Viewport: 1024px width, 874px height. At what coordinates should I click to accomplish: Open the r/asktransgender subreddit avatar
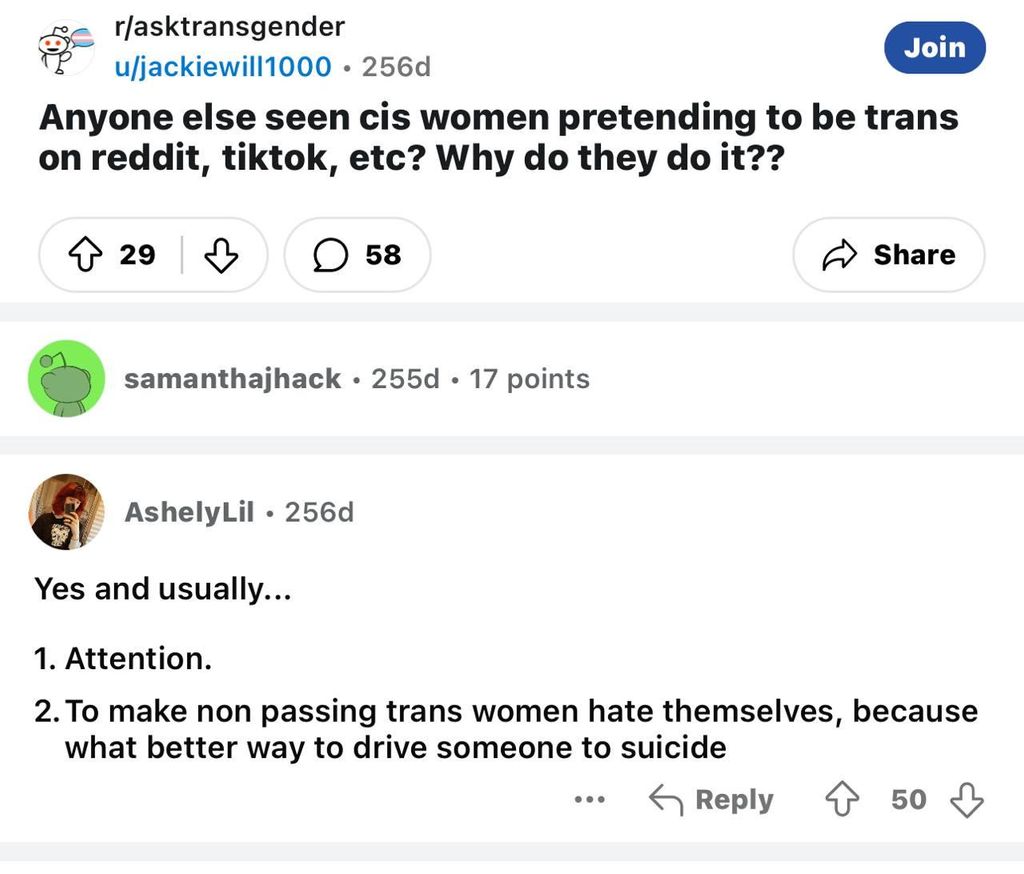click(x=65, y=47)
